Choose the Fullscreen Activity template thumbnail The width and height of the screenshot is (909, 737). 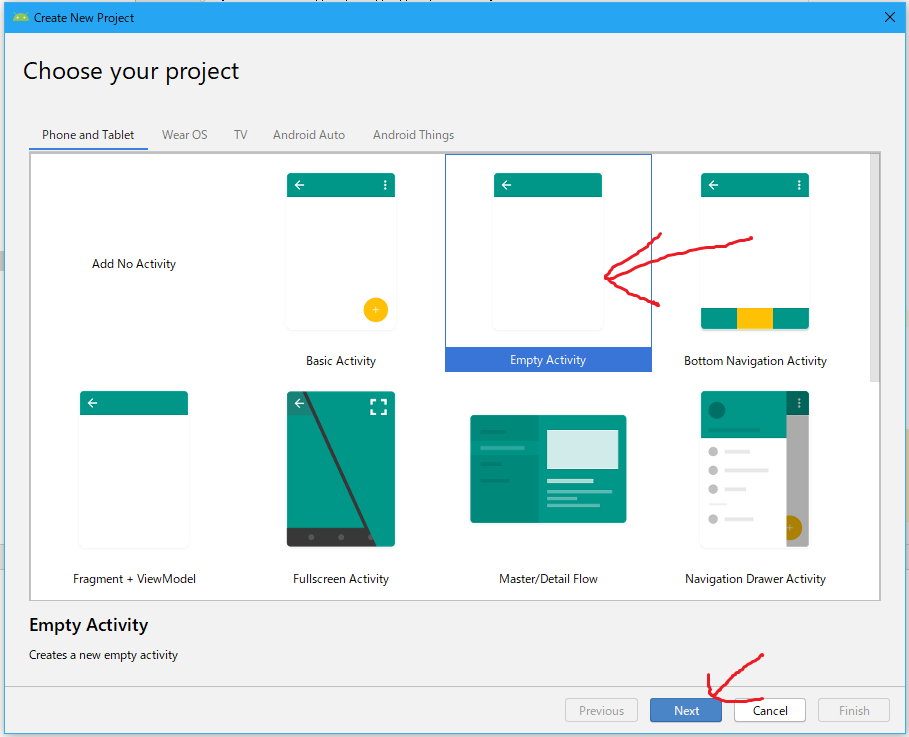(341, 469)
